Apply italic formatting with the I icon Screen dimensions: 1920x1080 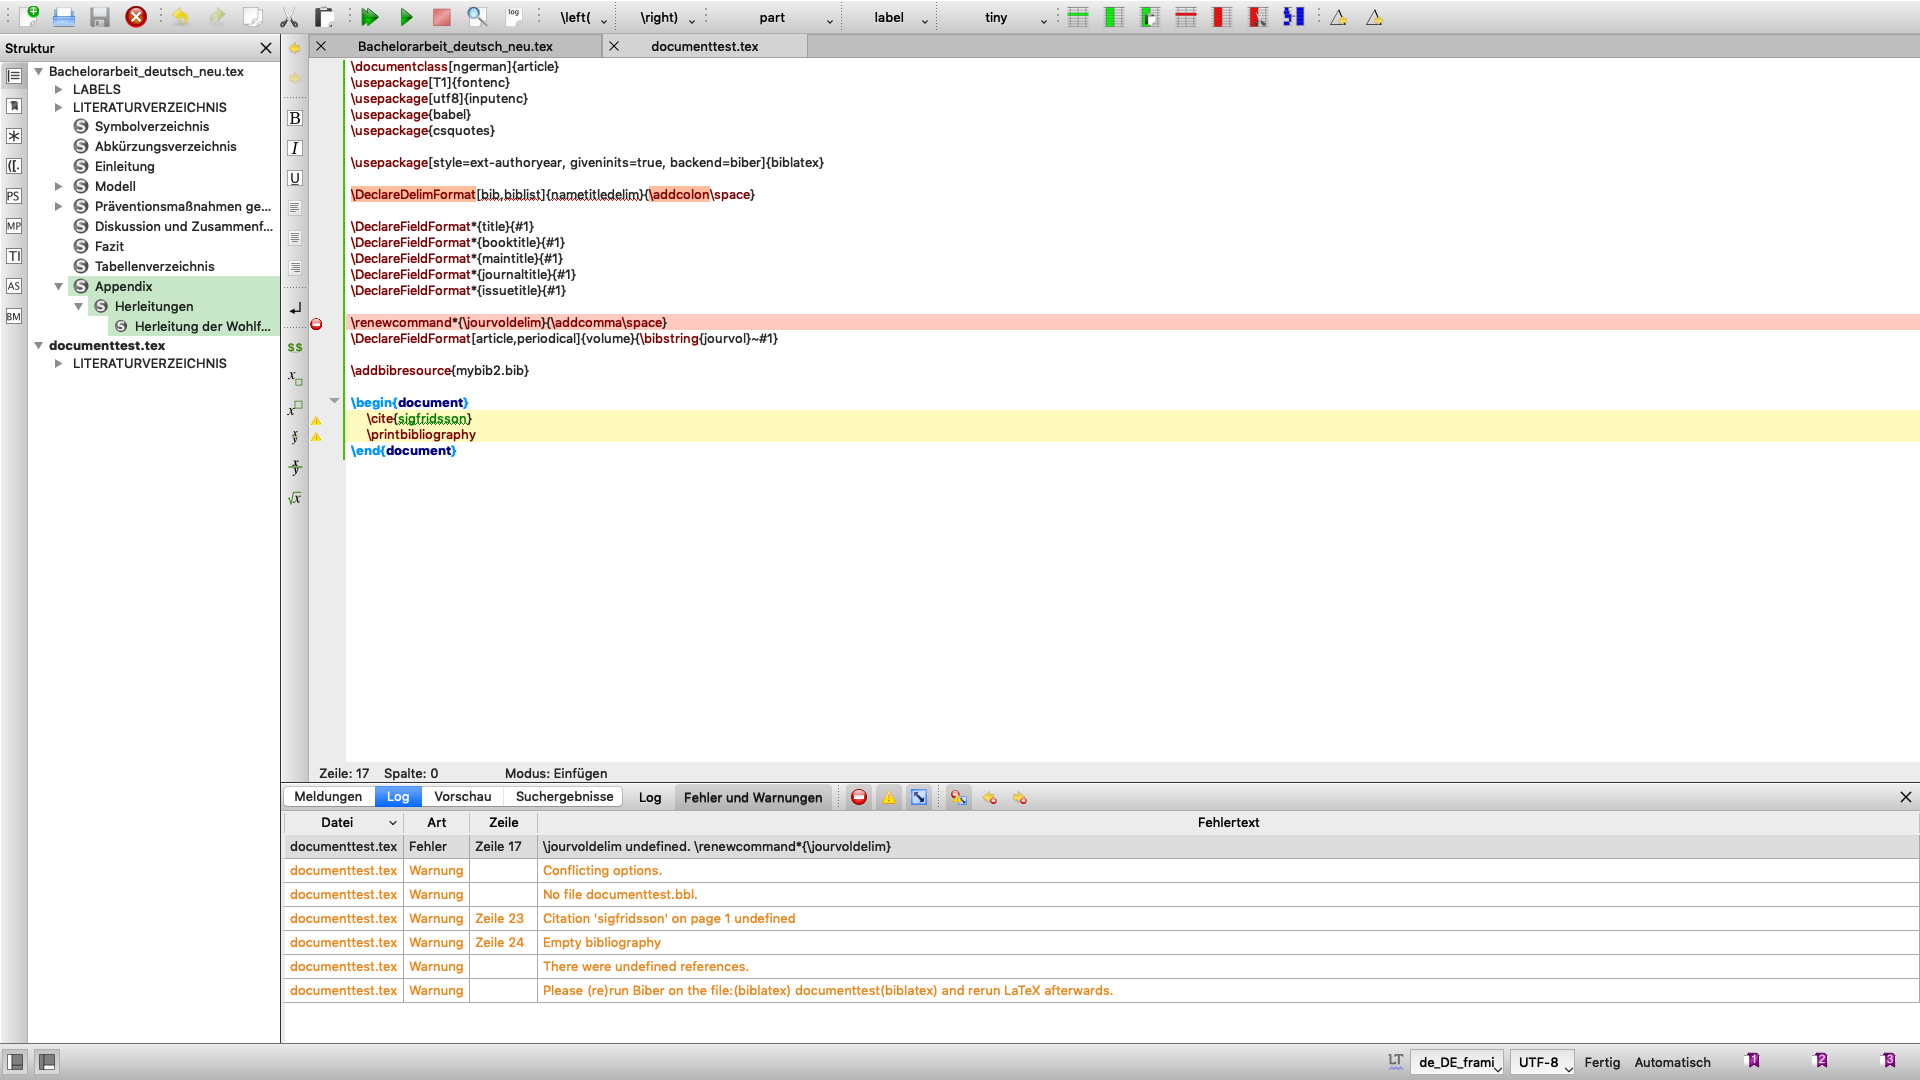(295, 148)
